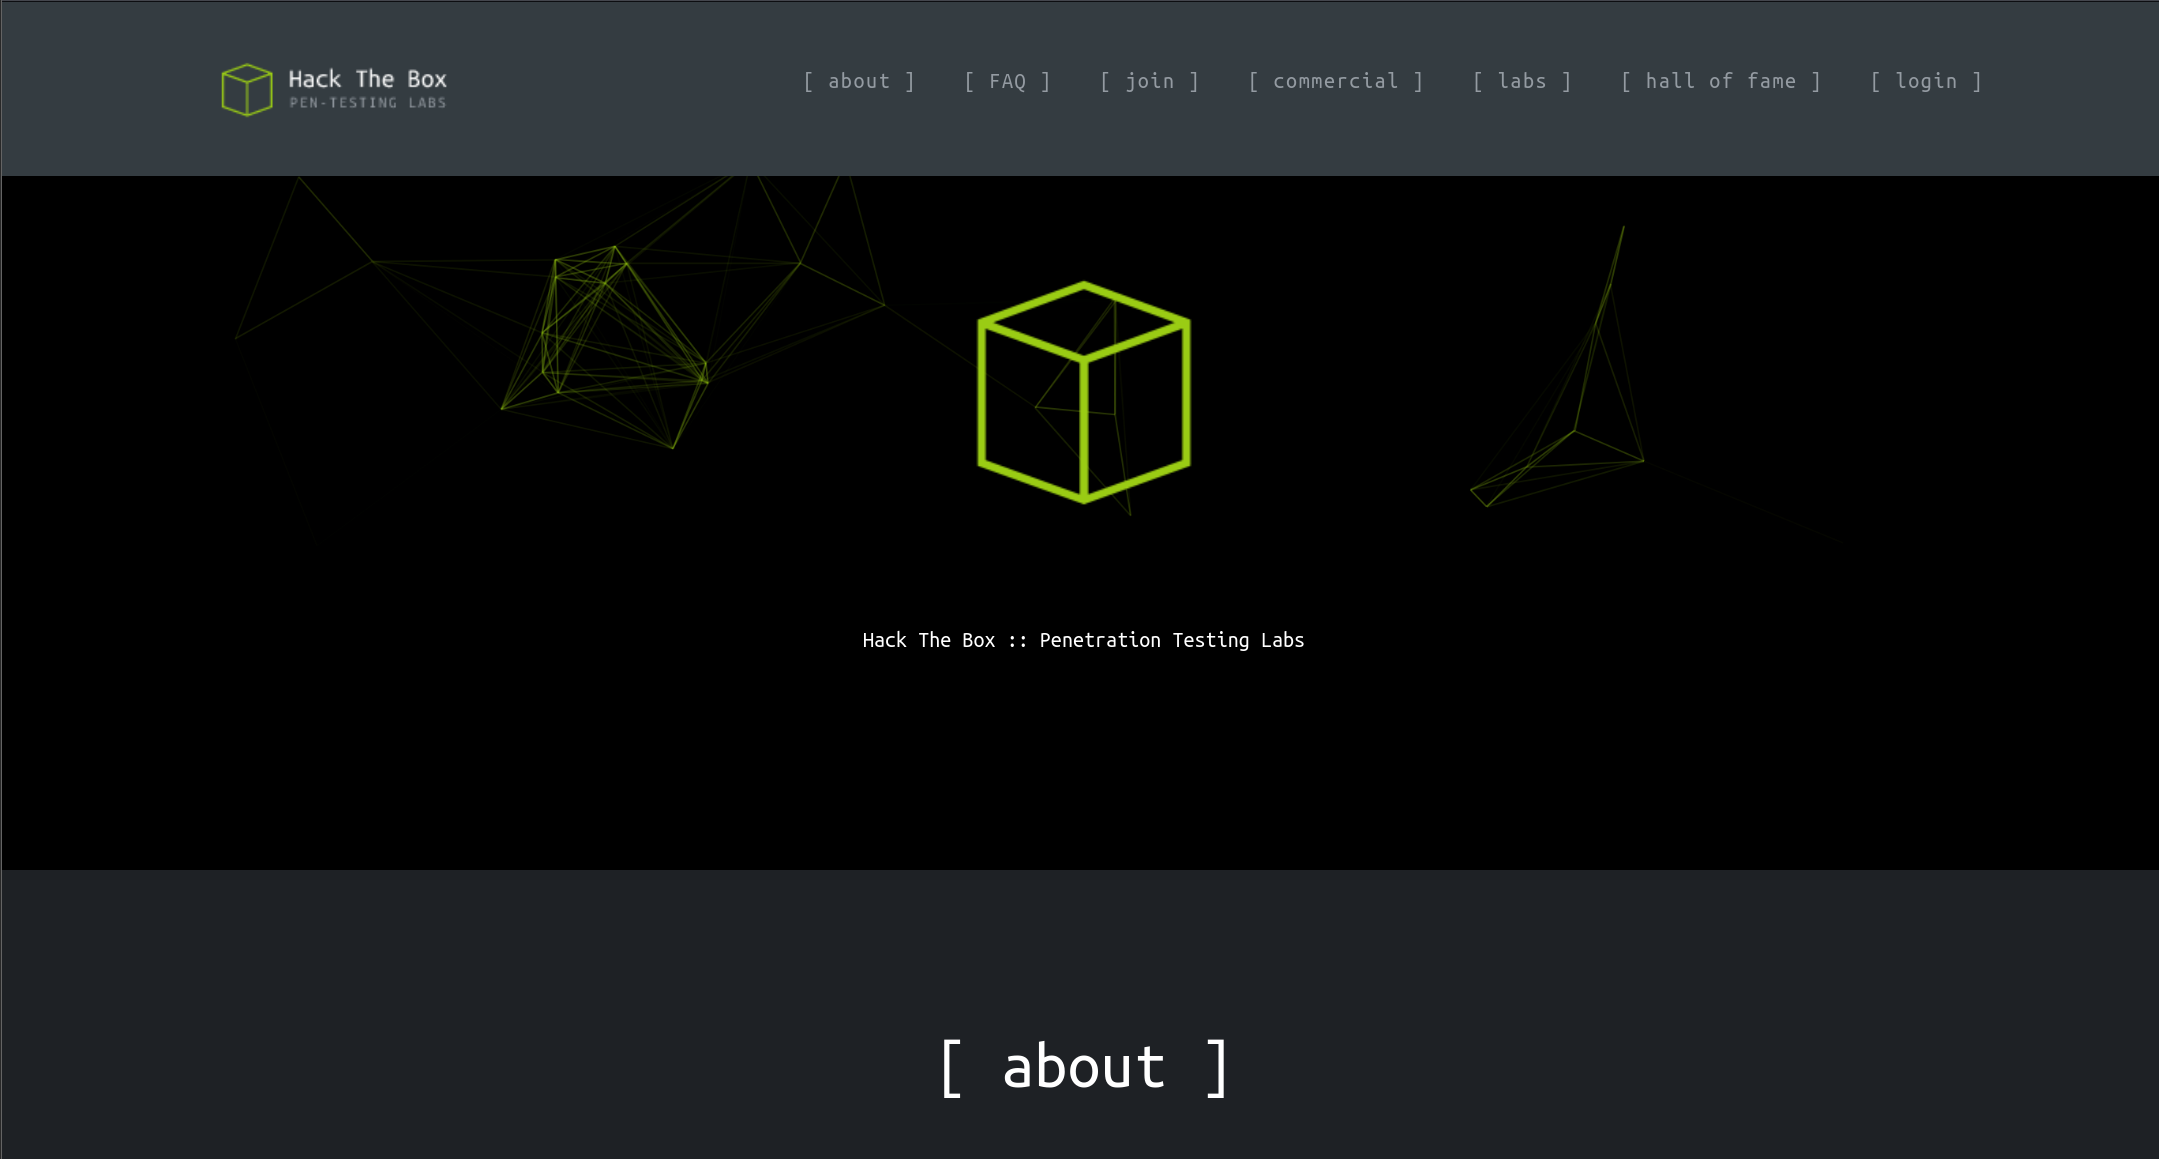The width and height of the screenshot is (2159, 1159).
Task: Click the Hack The Box header title text
Action: (367, 79)
